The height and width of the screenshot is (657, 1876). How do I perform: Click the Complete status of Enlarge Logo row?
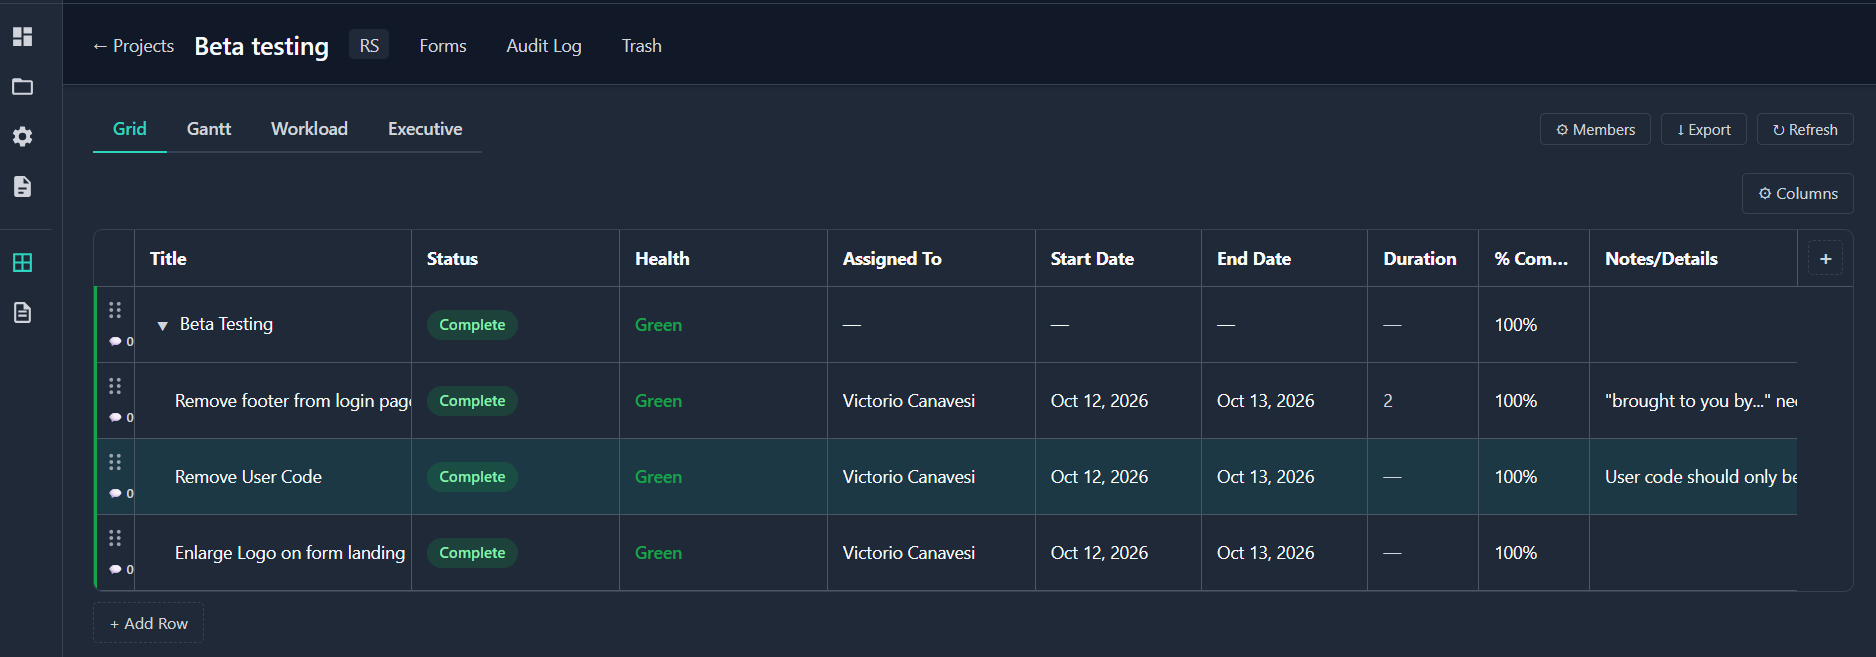click(x=472, y=553)
